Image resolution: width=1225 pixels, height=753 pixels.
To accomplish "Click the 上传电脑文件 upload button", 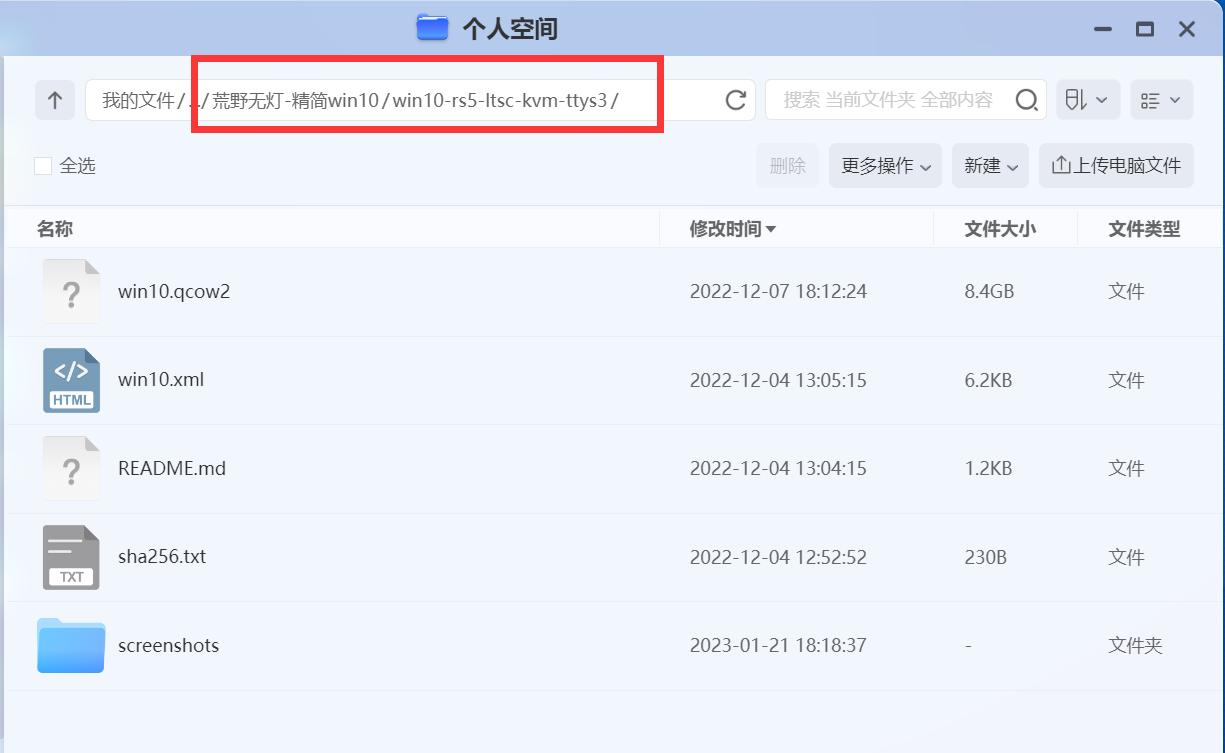I will pos(1117,165).
